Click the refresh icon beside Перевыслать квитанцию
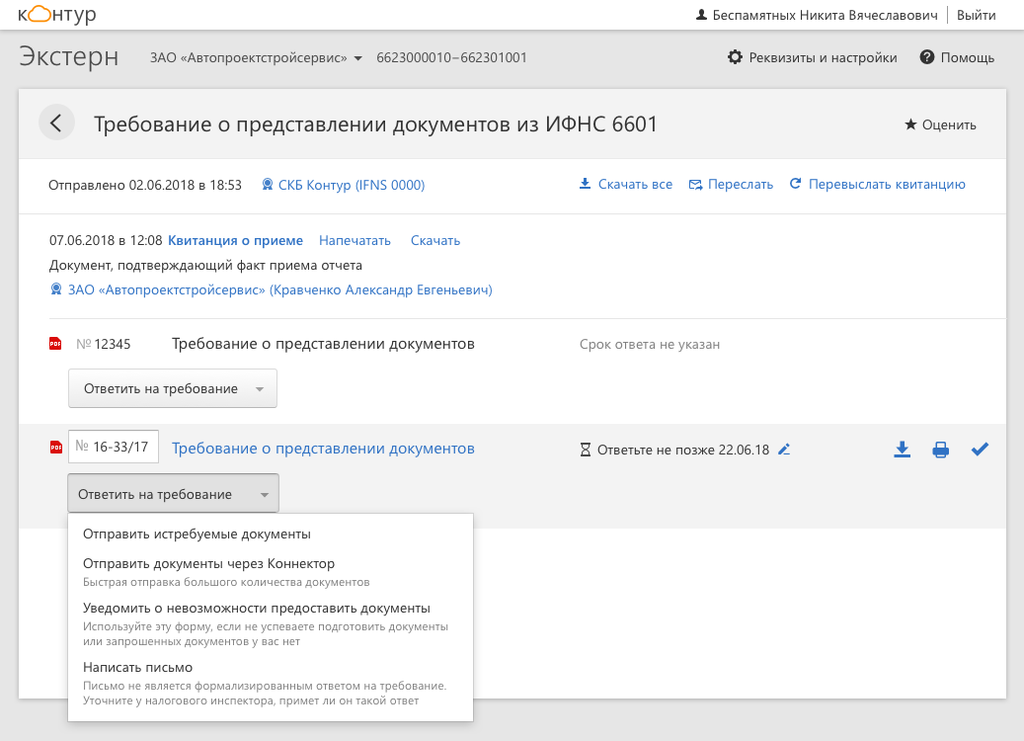This screenshot has height=741, width=1024. point(795,183)
